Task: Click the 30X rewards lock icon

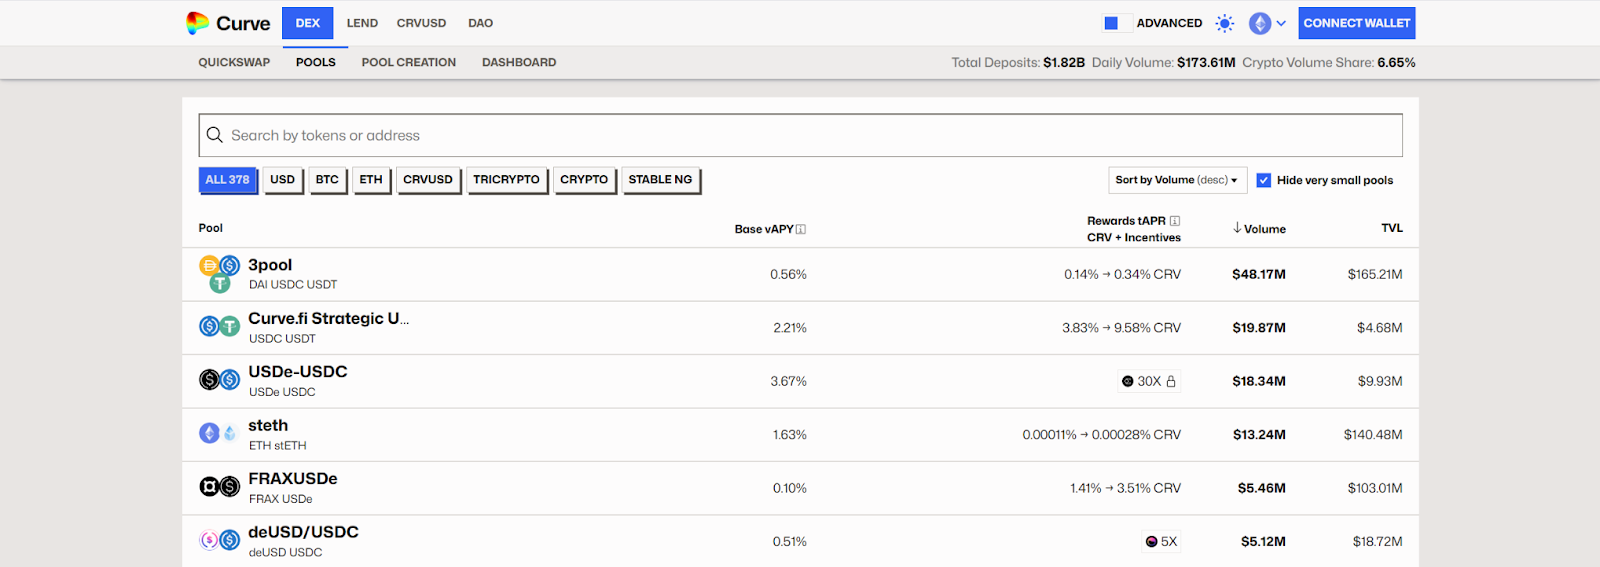Action: (1171, 381)
